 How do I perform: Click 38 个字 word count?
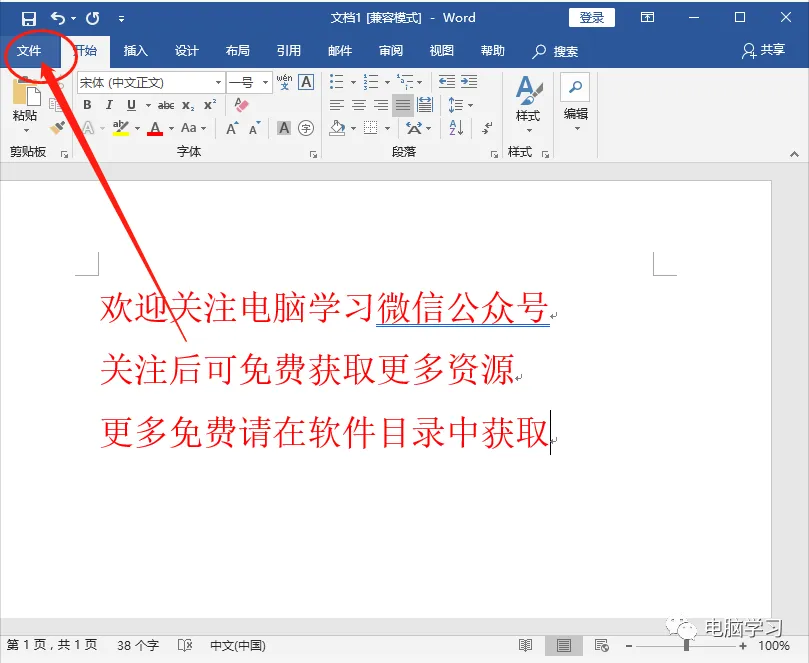pyautogui.click(x=138, y=645)
